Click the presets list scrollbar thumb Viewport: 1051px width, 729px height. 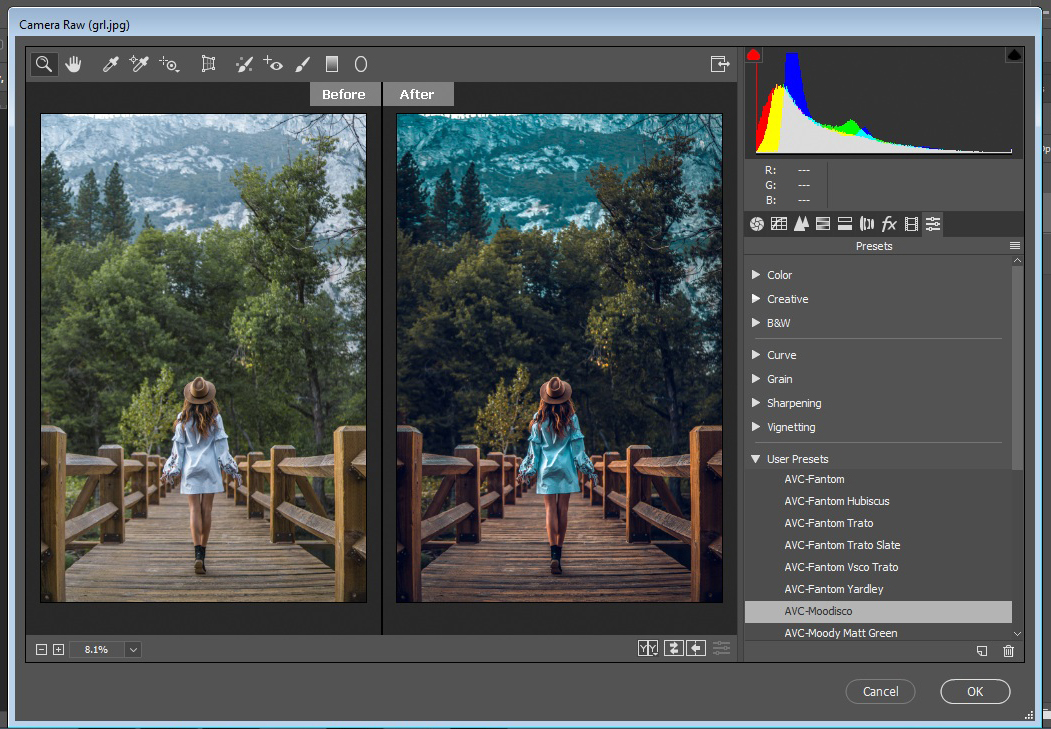coord(1017,367)
